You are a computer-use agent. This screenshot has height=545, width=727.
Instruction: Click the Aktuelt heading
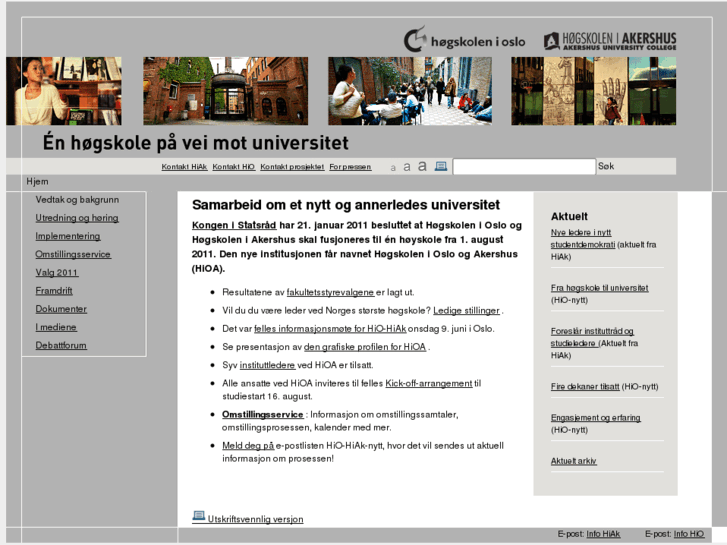(x=569, y=217)
